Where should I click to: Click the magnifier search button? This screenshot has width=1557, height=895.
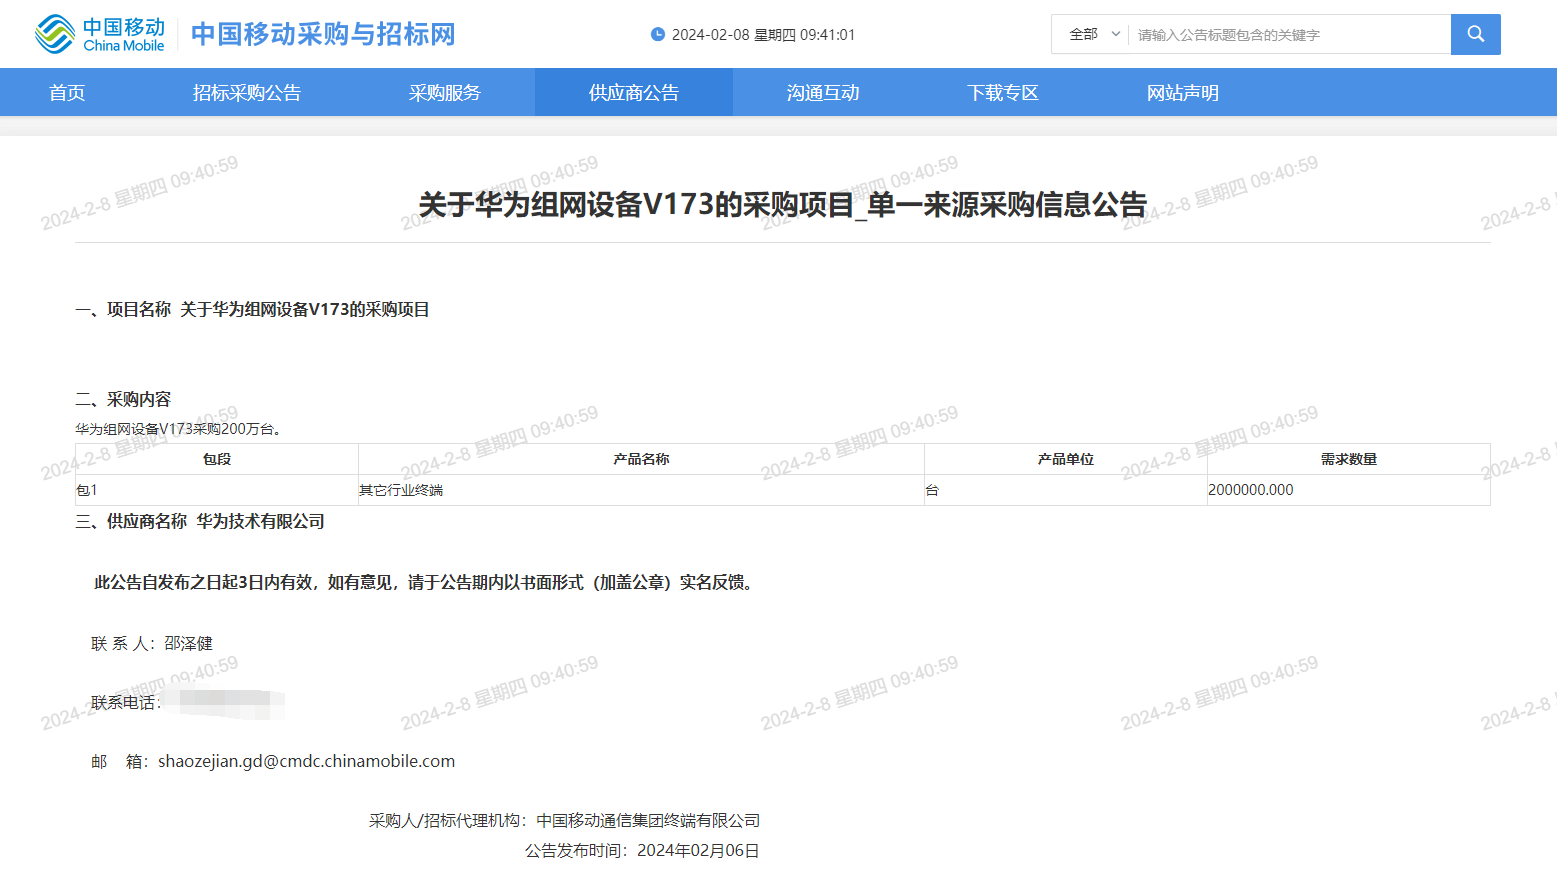point(1475,34)
